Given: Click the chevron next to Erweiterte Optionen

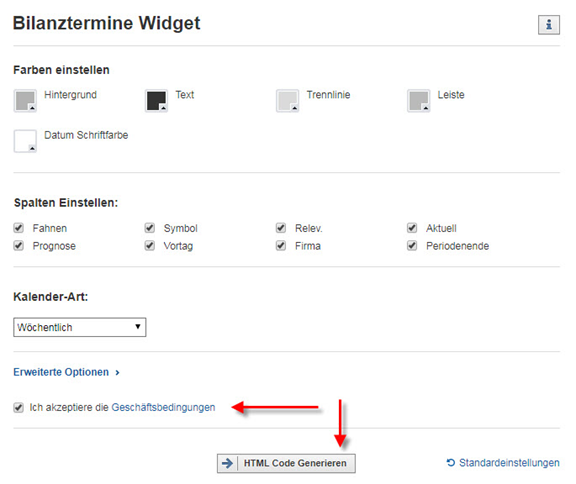Looking at the screenshot, I should (x=117, y=373).
